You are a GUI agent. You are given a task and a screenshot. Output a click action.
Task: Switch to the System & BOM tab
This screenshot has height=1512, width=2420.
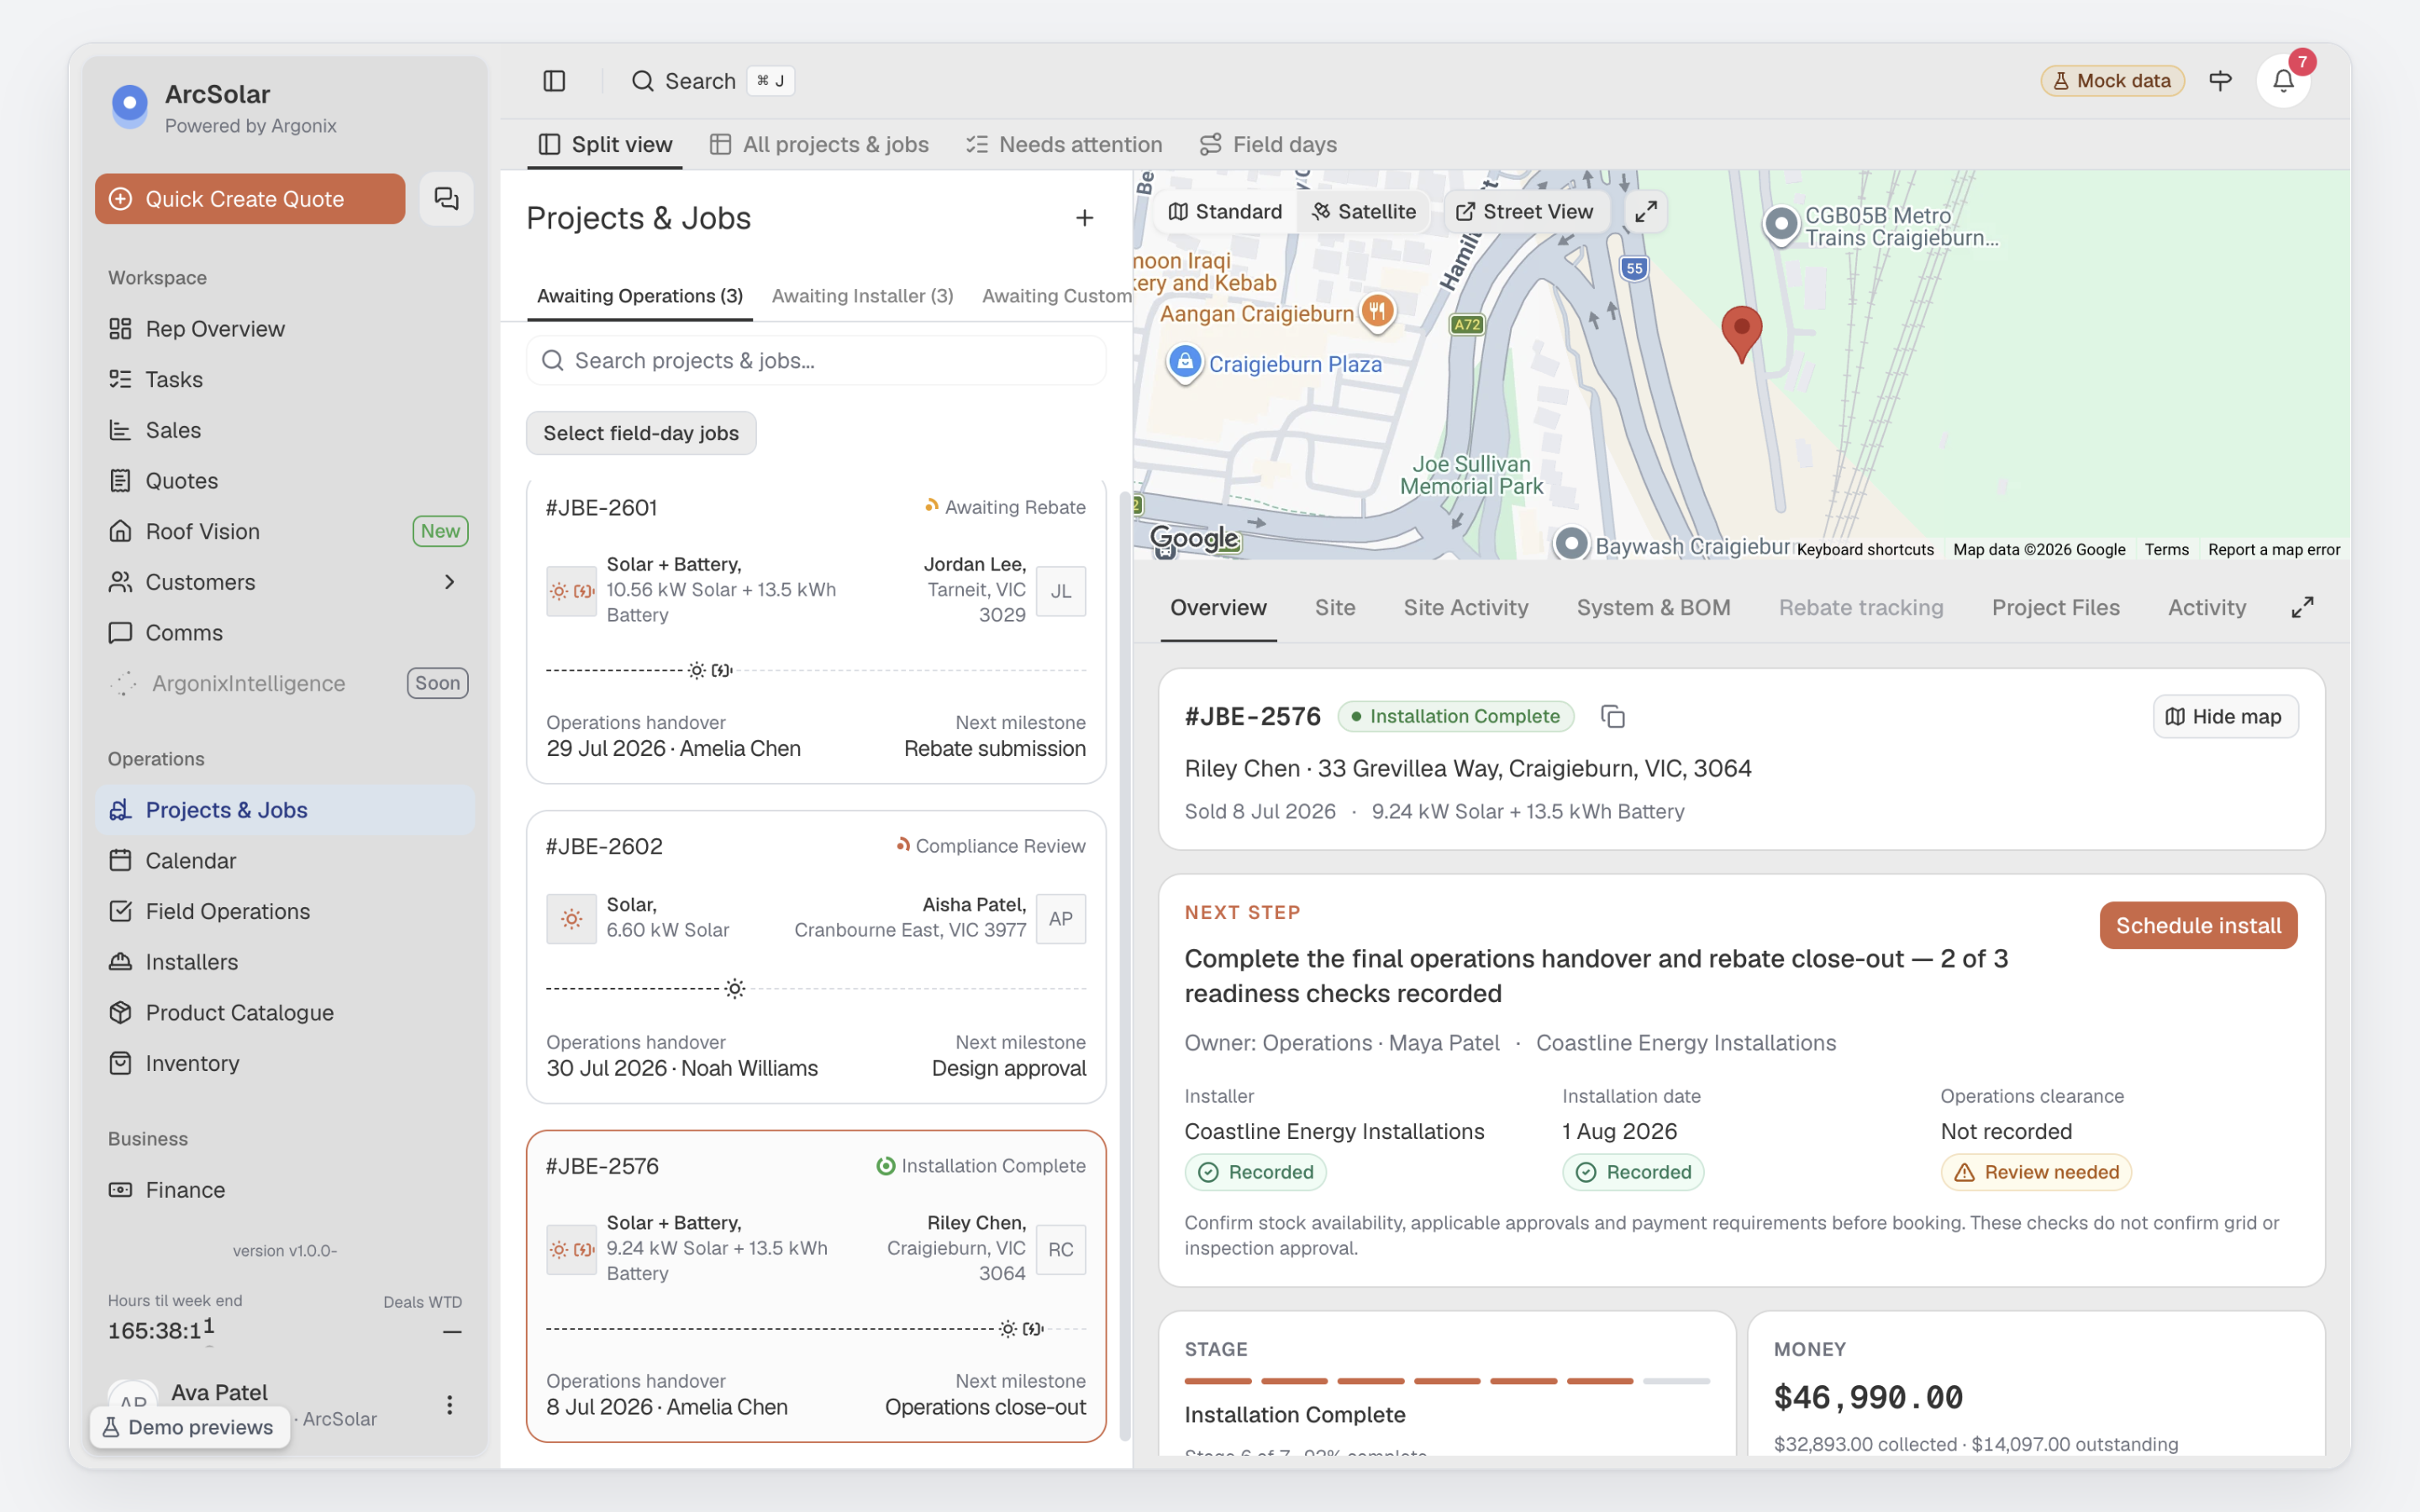pos(1653,607)
